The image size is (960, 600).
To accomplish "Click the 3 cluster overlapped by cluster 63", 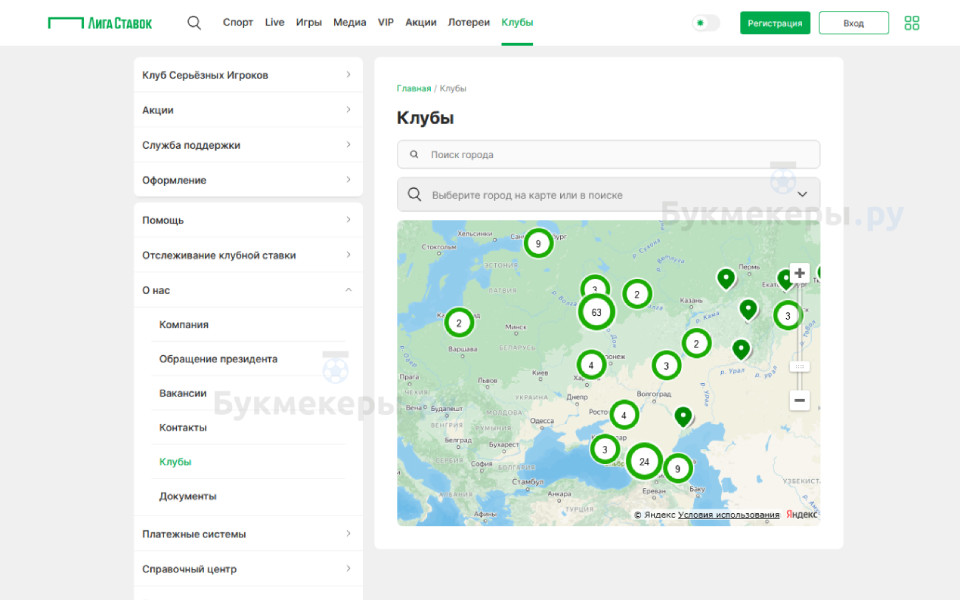I will tap(594, 285).
